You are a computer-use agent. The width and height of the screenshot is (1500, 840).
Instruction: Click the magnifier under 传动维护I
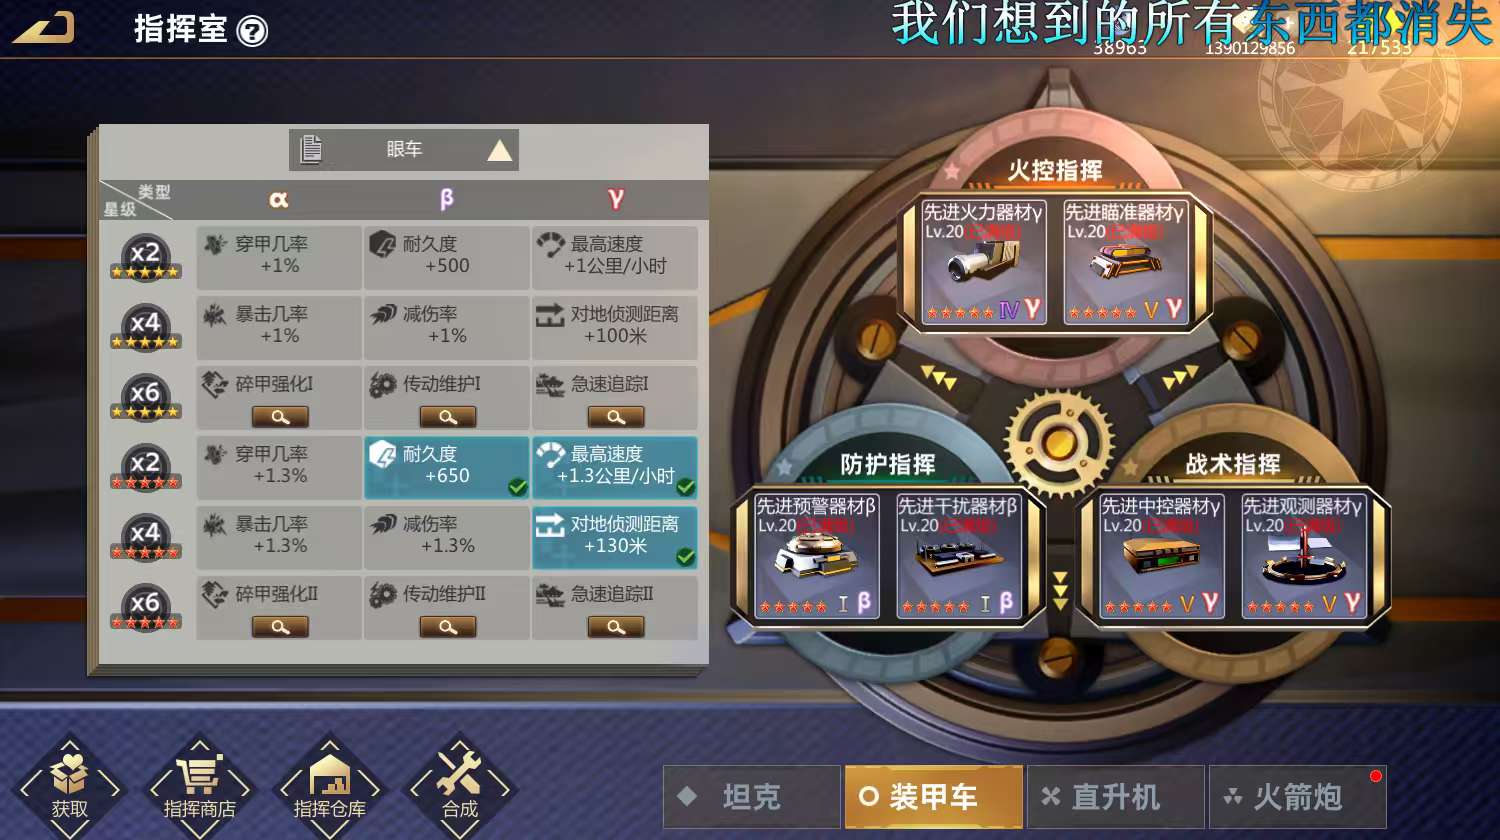point(448,417)
